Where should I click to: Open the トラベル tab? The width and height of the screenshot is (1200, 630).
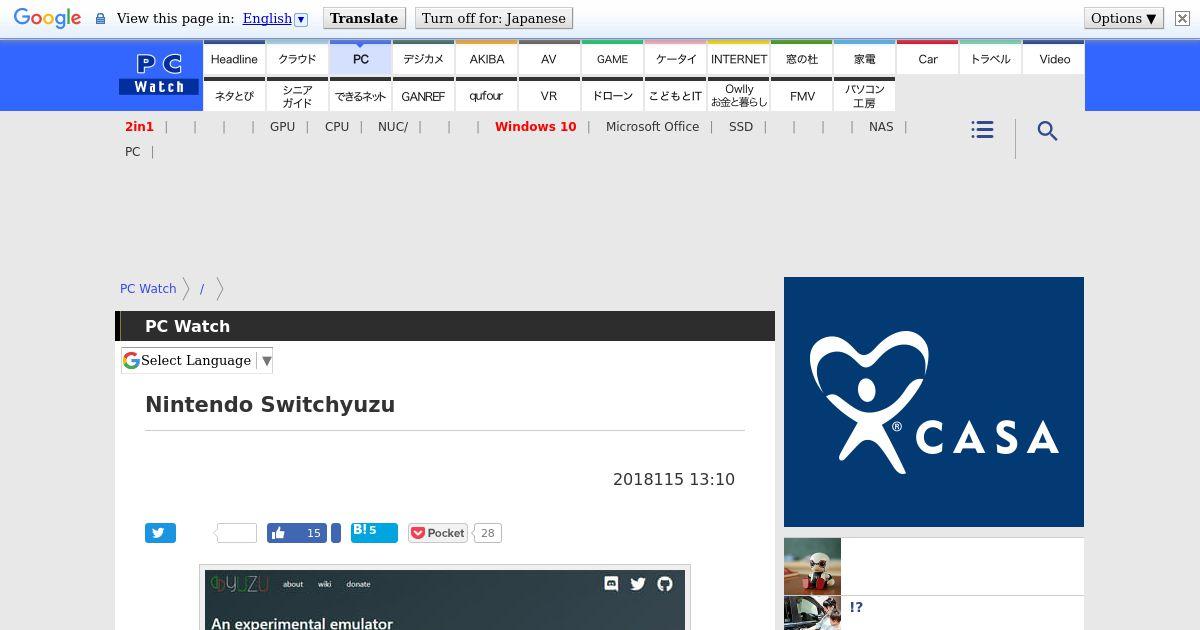coord(990,58)
